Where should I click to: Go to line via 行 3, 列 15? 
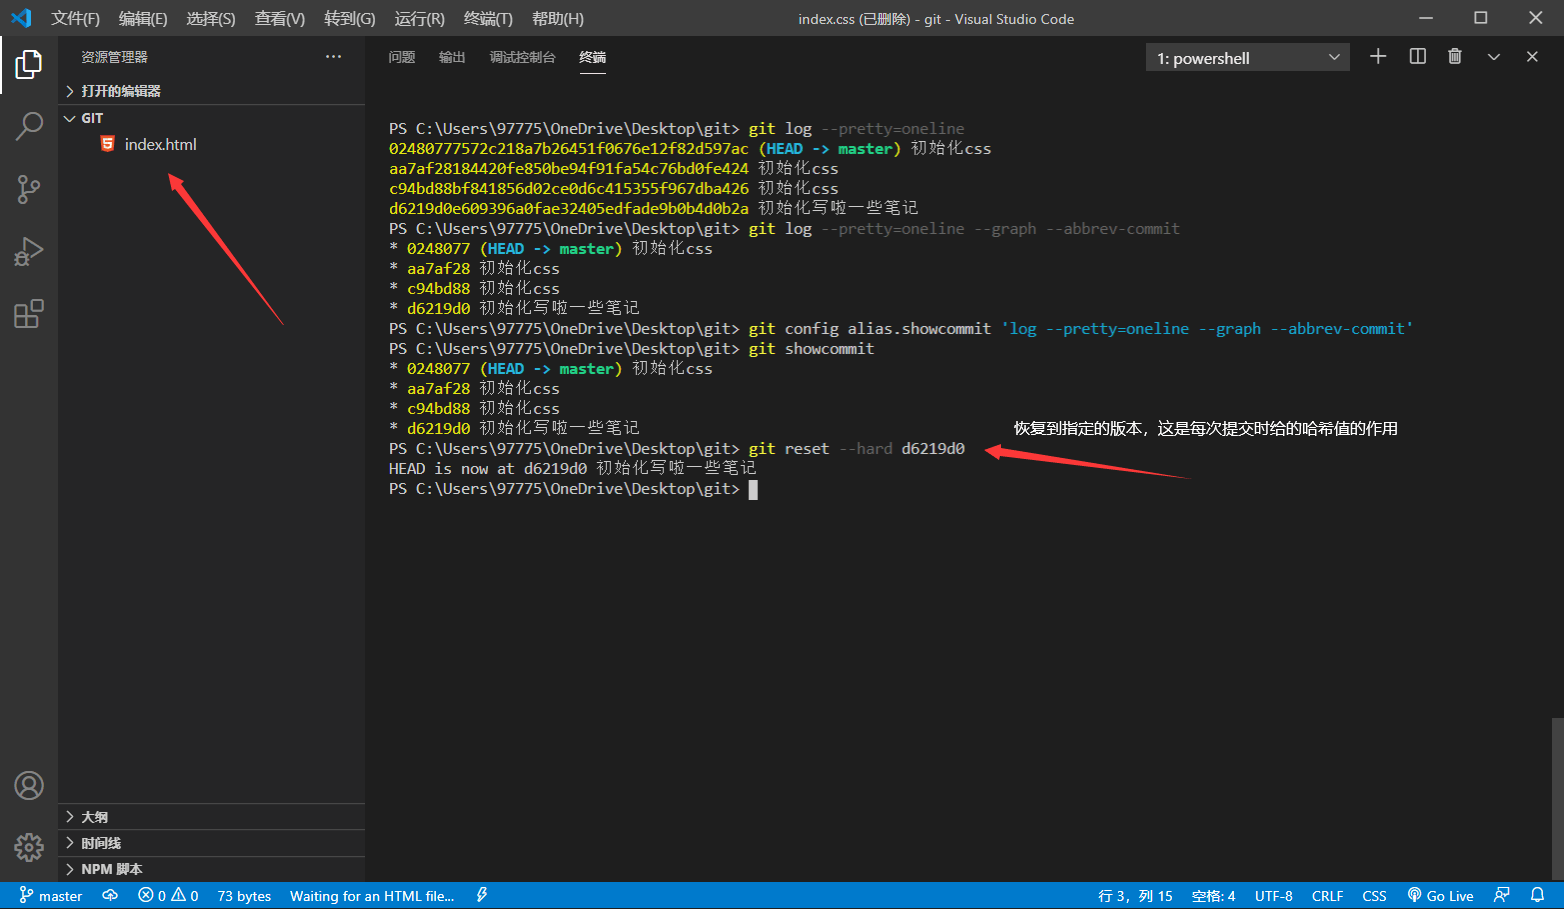[1135, 896]
